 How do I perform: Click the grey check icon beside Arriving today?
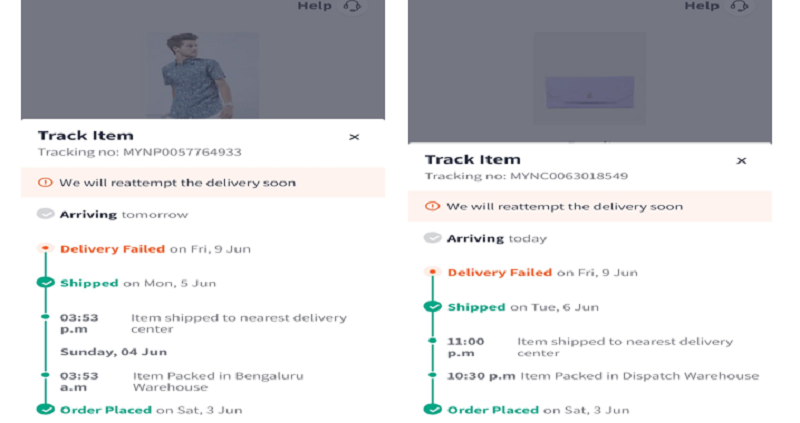coord(433,238)
